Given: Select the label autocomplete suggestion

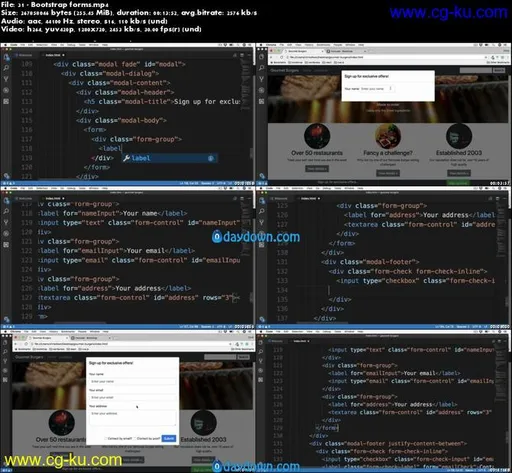Looking at the screenshot, I should [x=170, y=158].
